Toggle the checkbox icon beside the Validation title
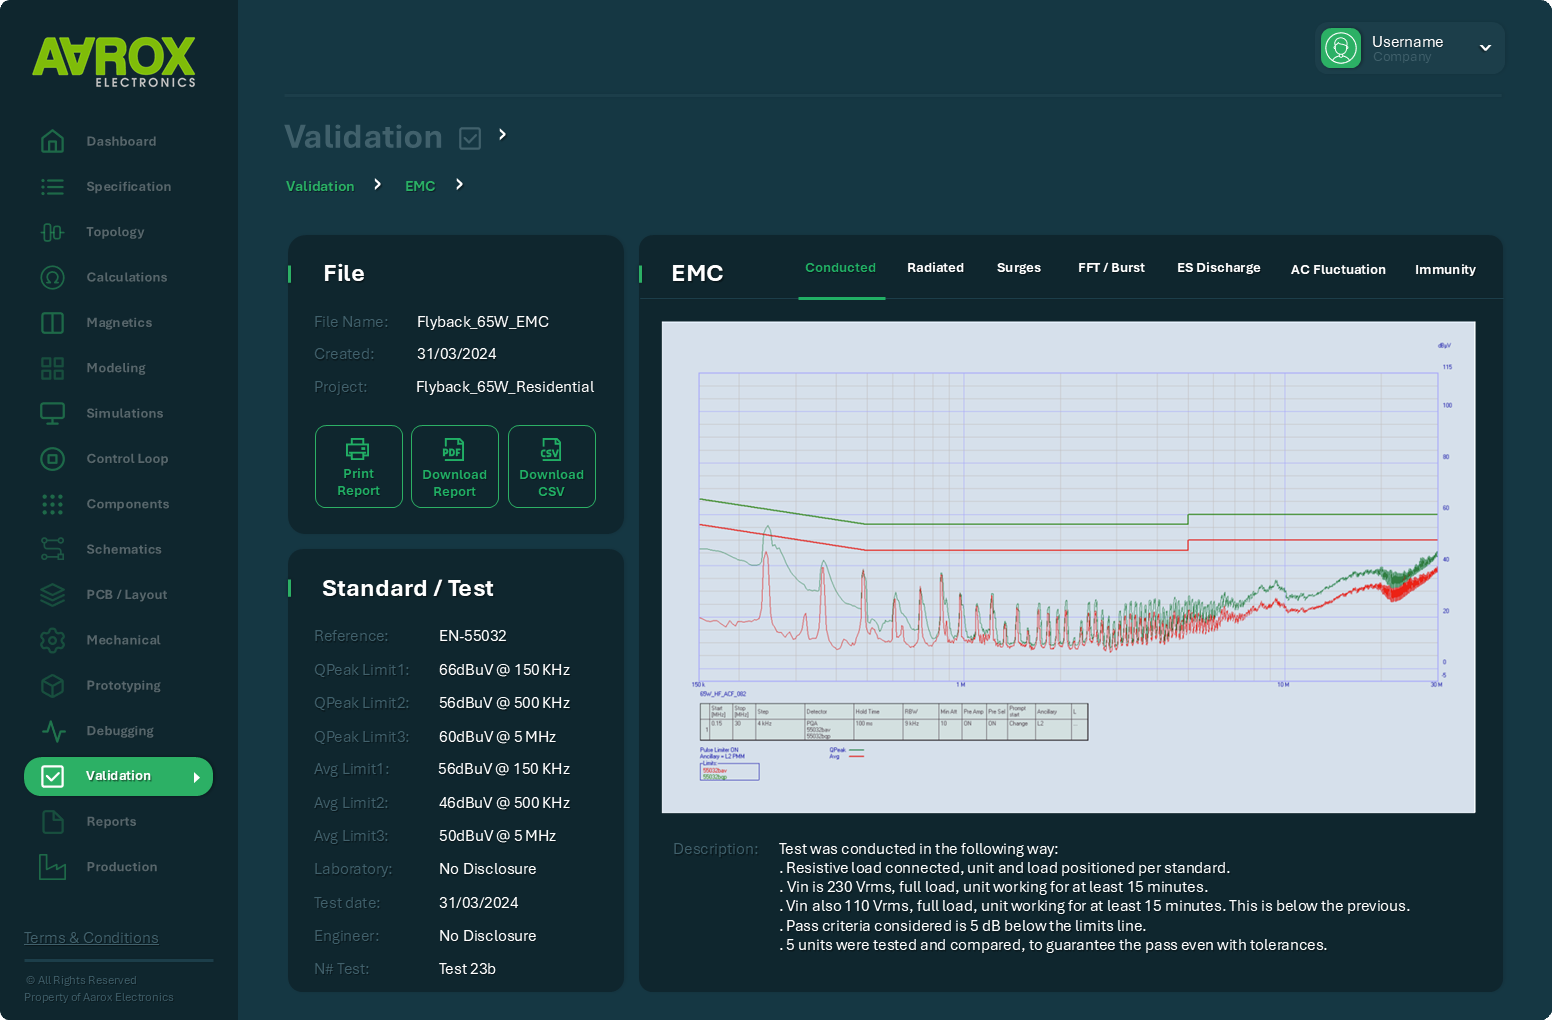Viewport: 1552px width, 1020px height. pyautogui.click(x=470, y=138)
